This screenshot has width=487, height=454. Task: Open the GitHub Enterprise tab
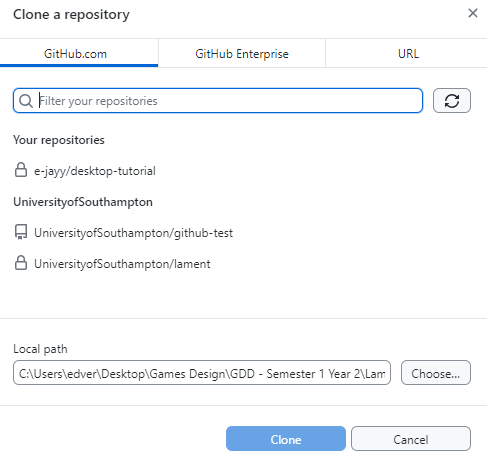click(x=242, y=53)
